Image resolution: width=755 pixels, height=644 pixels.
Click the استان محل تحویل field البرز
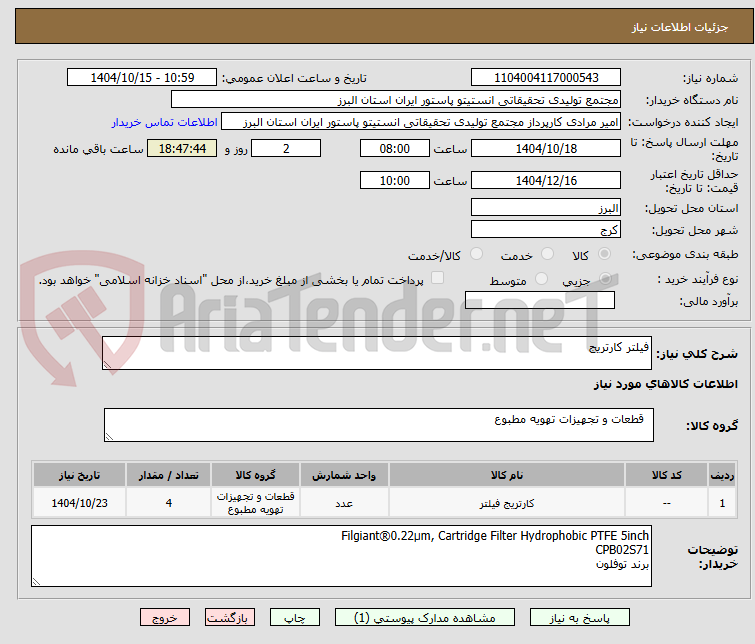pos(546,208)
